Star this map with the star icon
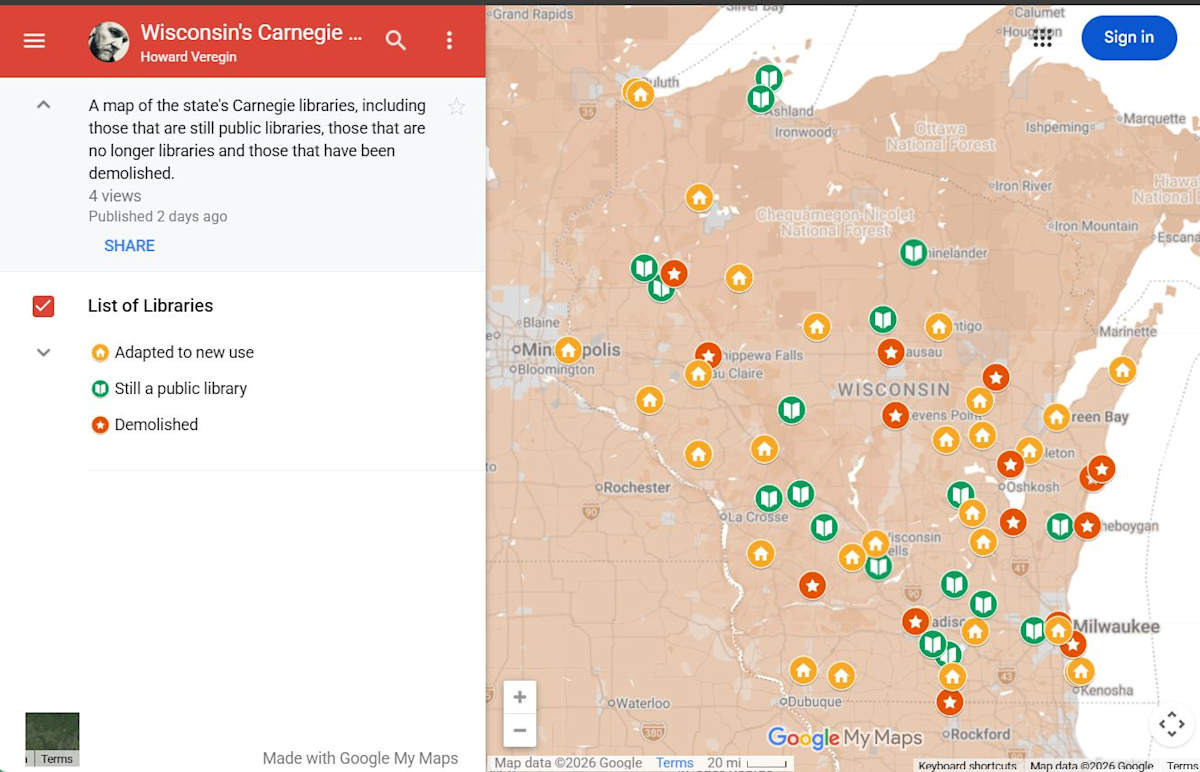 456,107
